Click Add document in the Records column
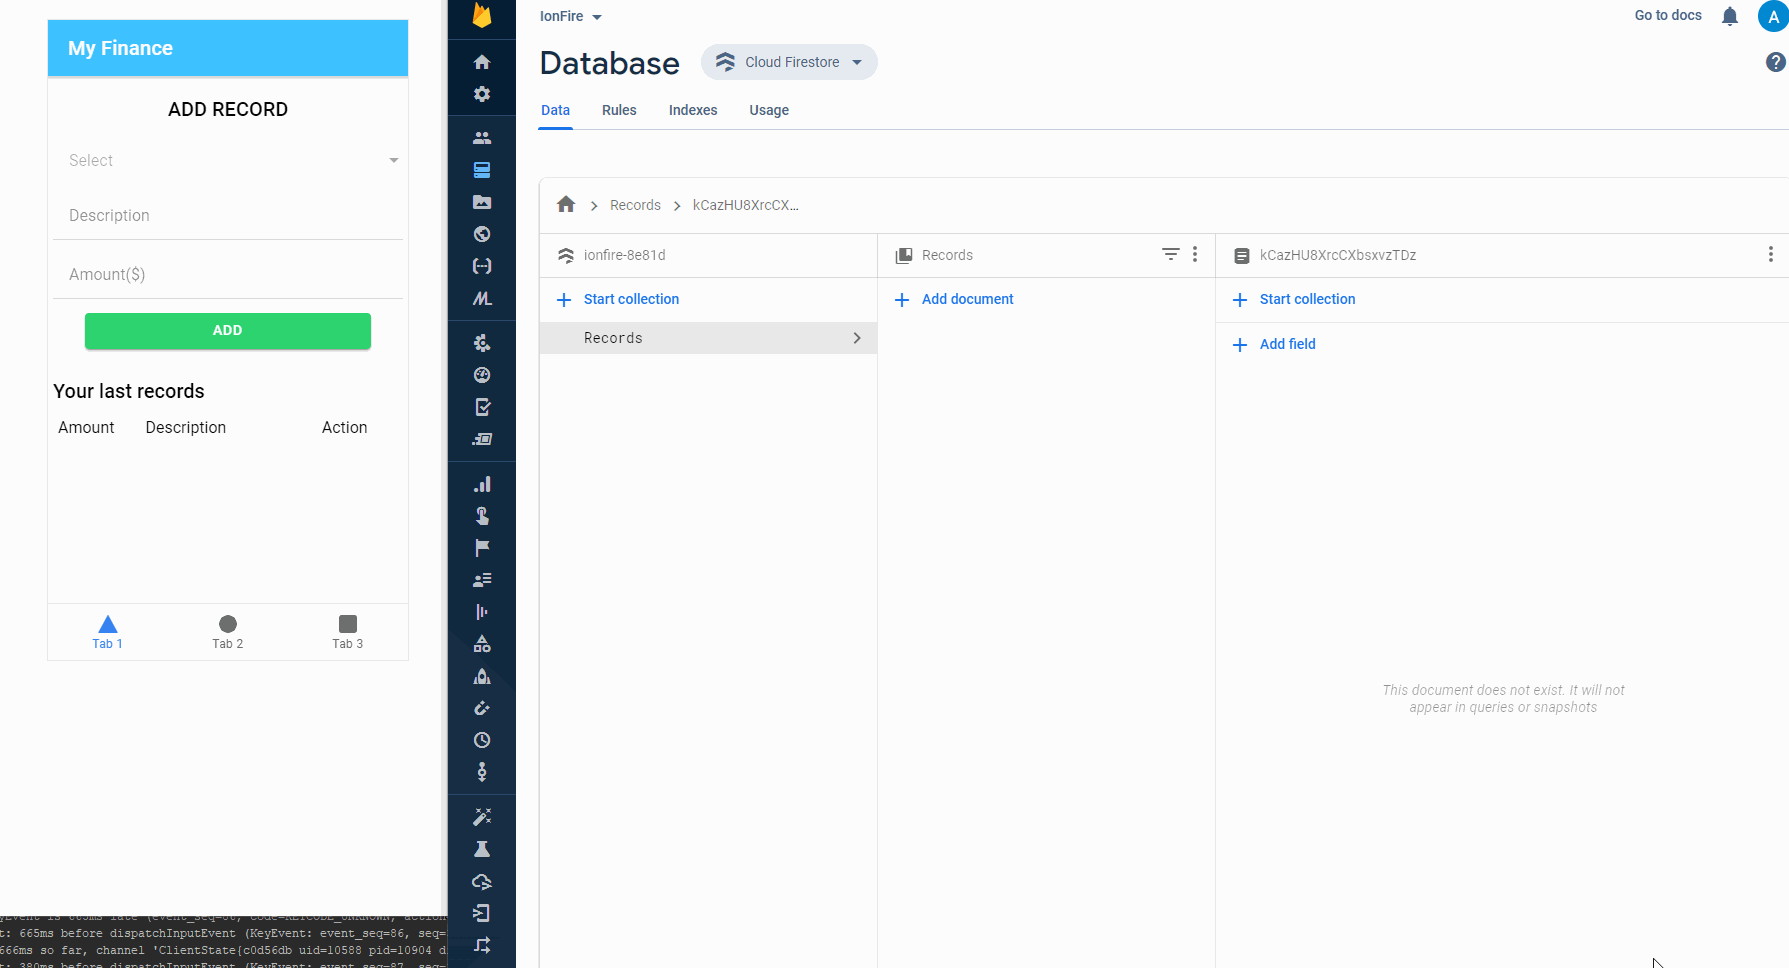Screen dimensions: 1789x968 (x=953, y=299)
